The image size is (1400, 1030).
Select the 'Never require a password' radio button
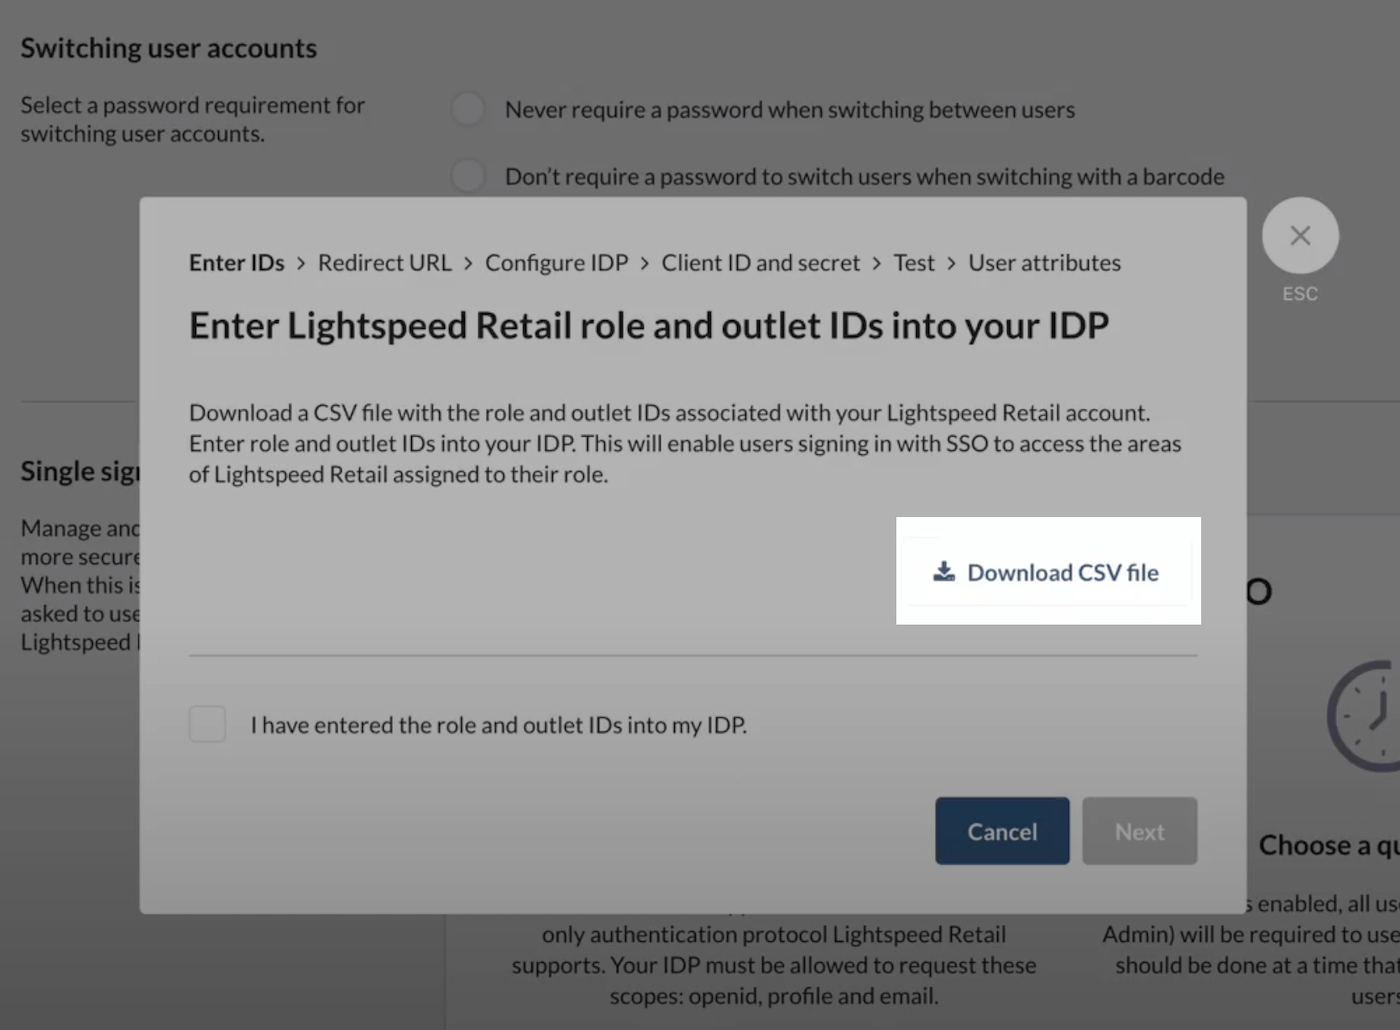(x=467, y=108)
